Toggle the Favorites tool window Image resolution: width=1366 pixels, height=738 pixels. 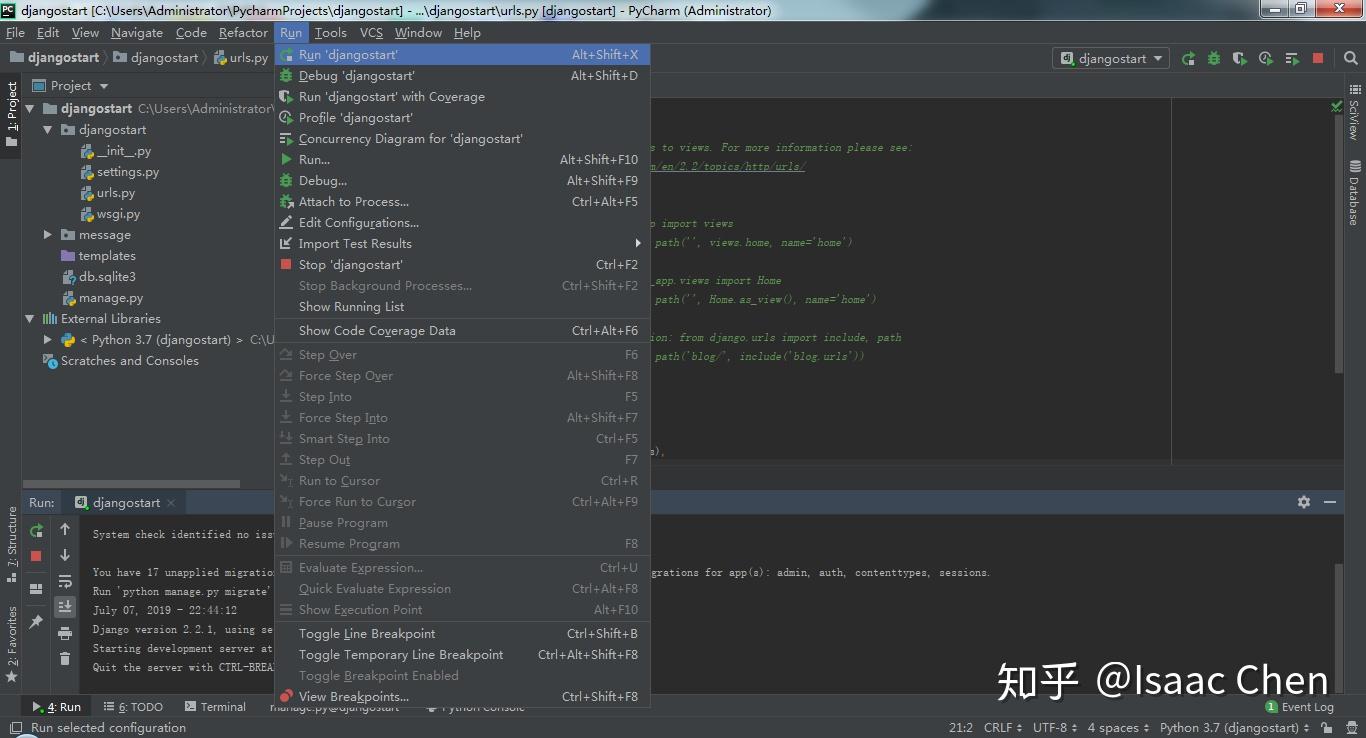[x=11, y=634]
